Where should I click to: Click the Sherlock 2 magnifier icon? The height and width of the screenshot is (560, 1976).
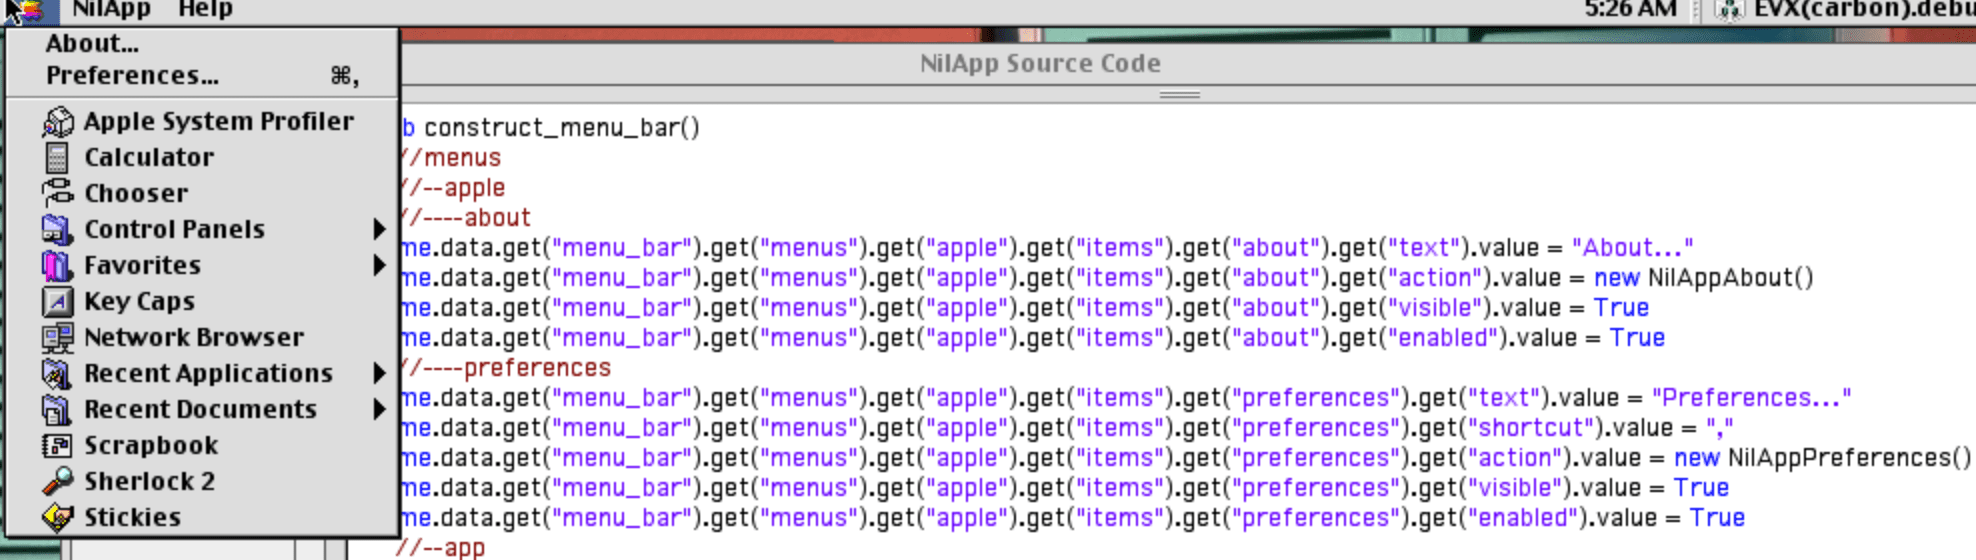[58, 481]
